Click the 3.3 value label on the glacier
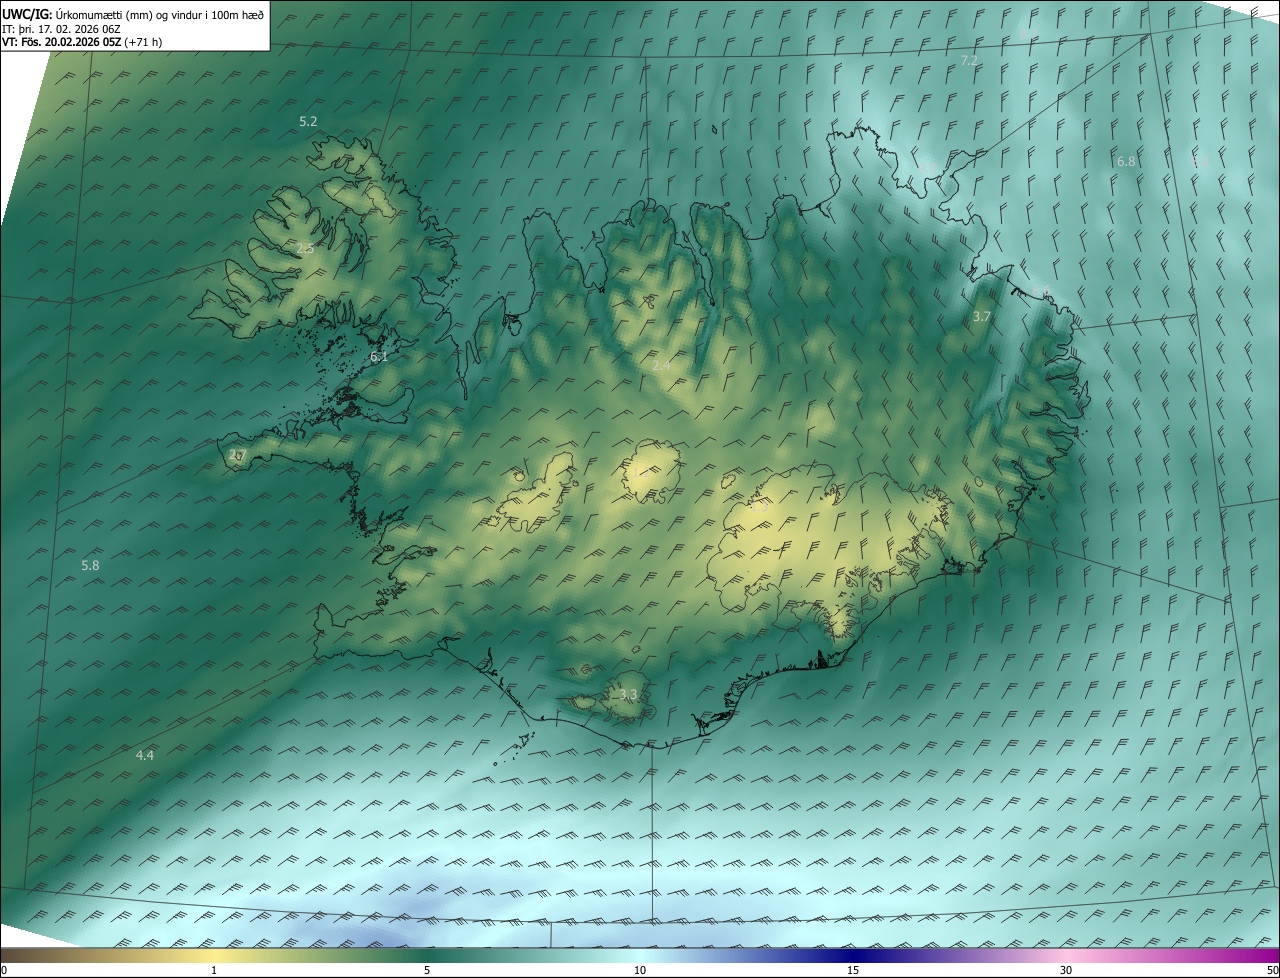 628,694
